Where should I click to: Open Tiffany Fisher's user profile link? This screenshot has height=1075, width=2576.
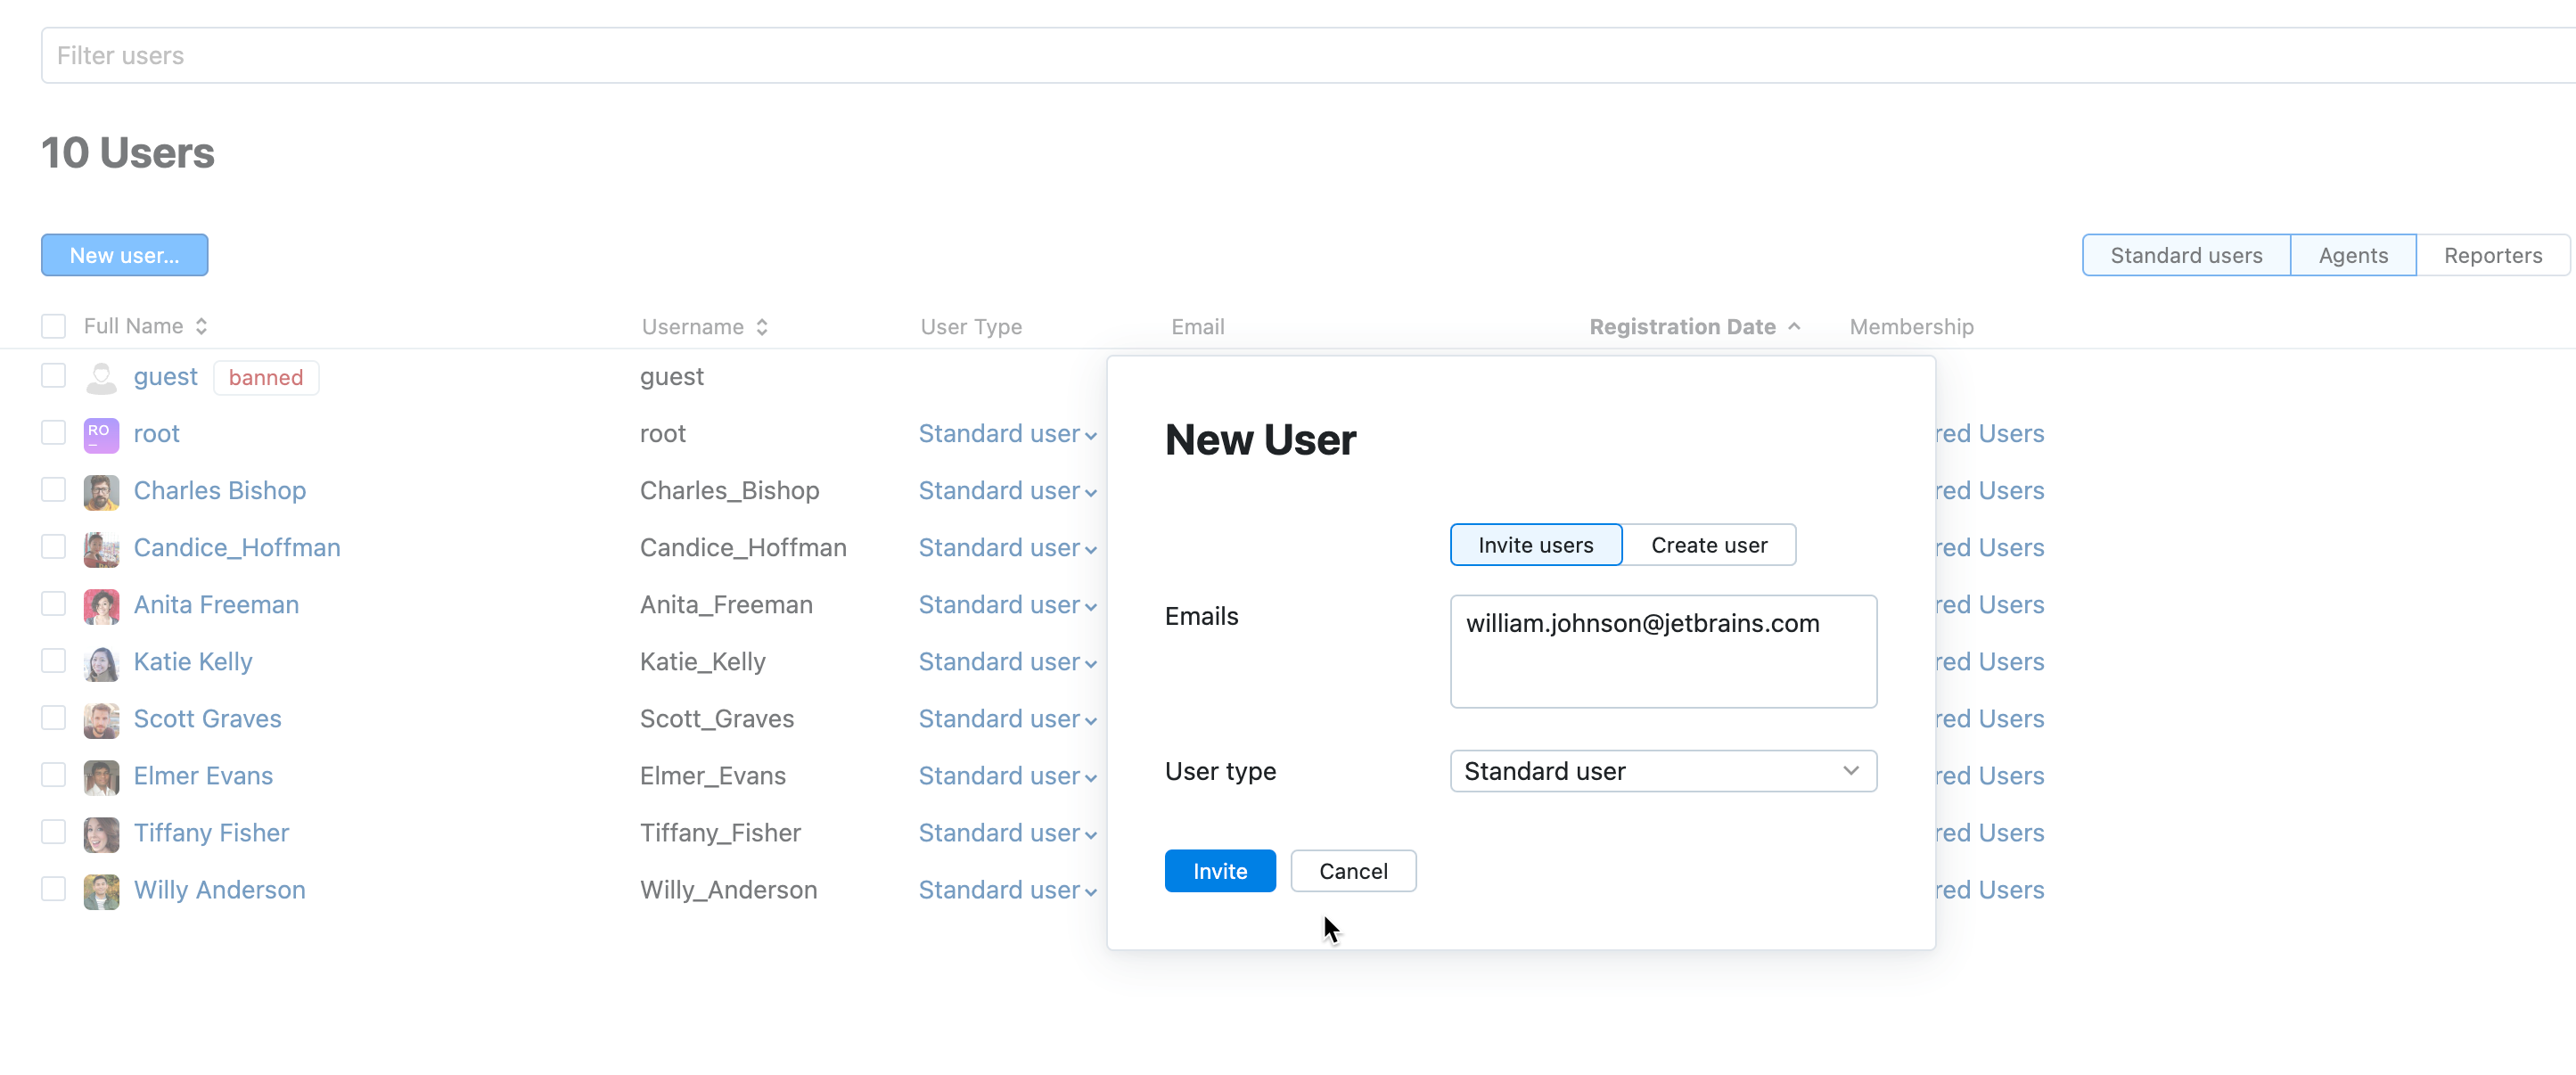[211, 832]
